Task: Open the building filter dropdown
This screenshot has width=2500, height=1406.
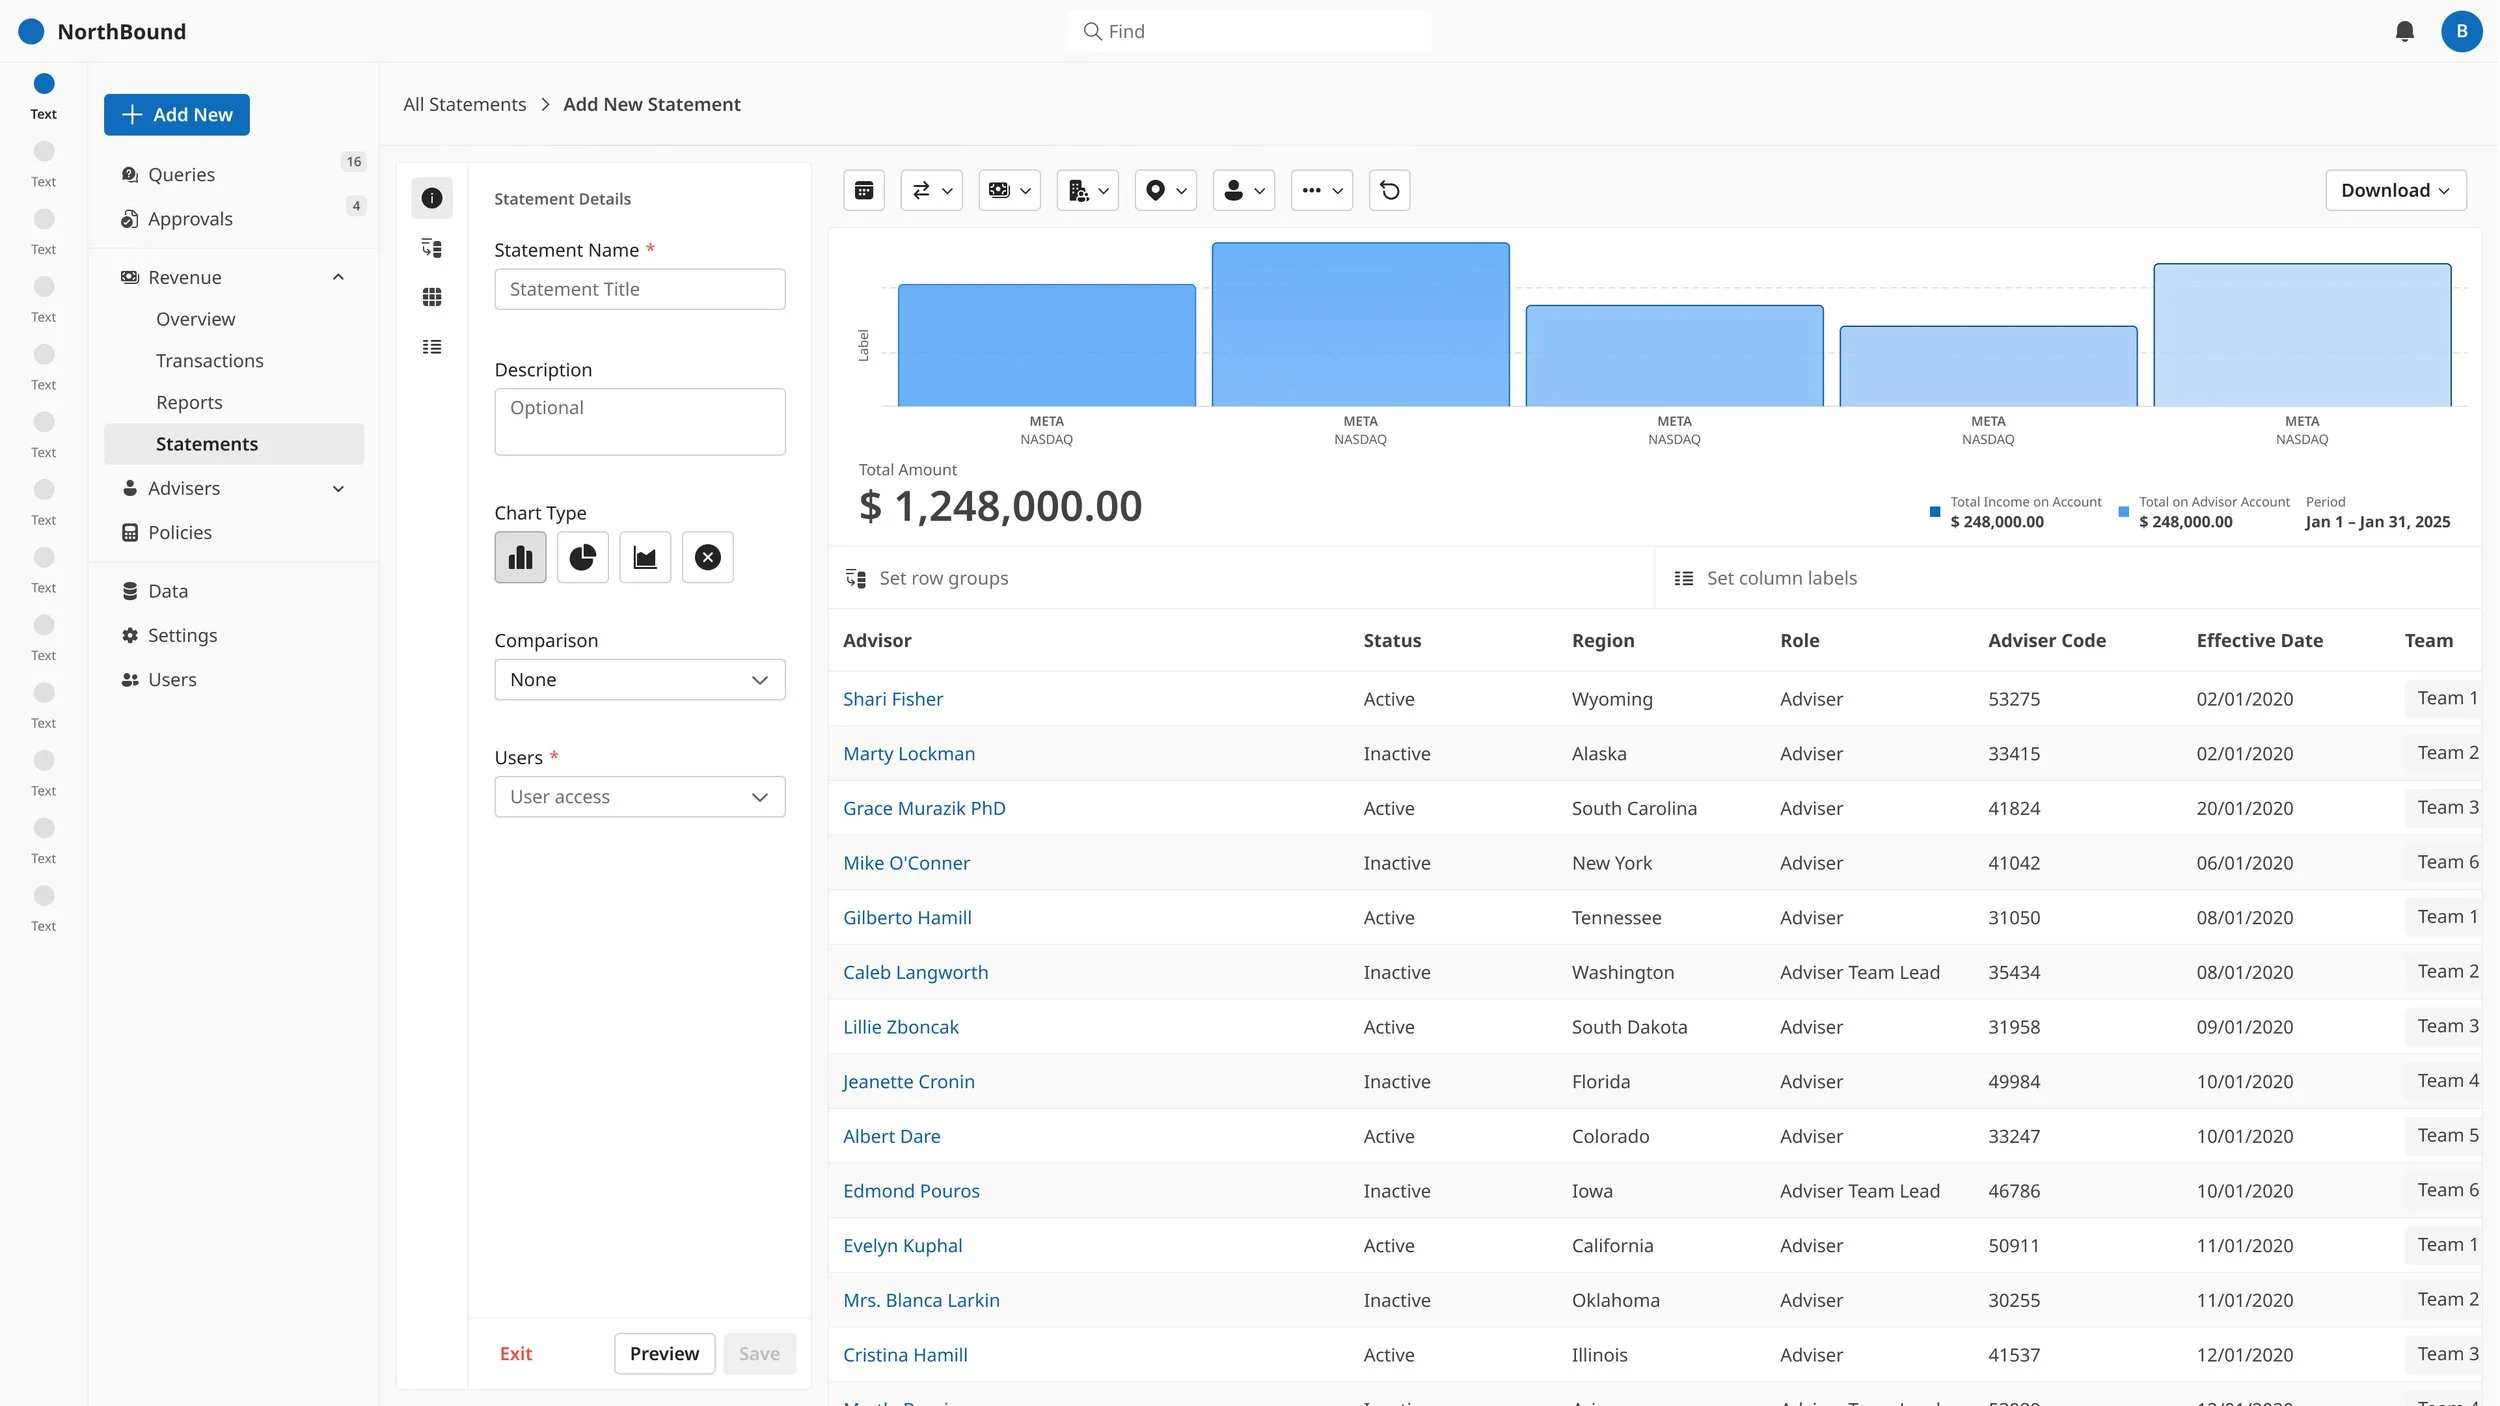Action: click(1087, 190)
